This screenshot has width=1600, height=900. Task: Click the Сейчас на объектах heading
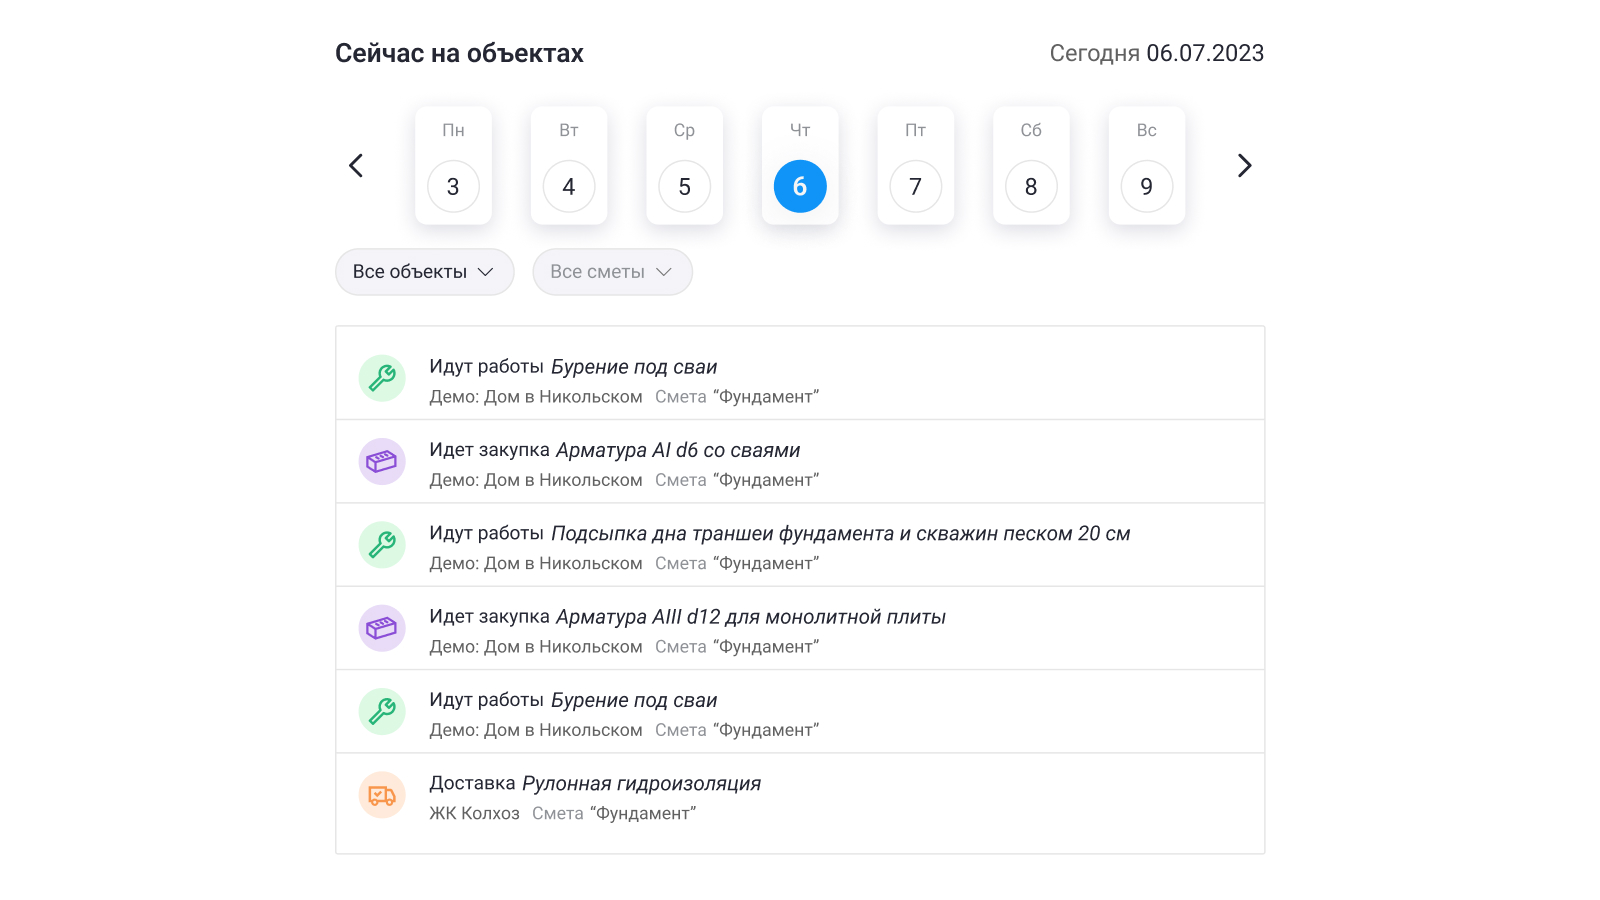[x=459, y=53]
